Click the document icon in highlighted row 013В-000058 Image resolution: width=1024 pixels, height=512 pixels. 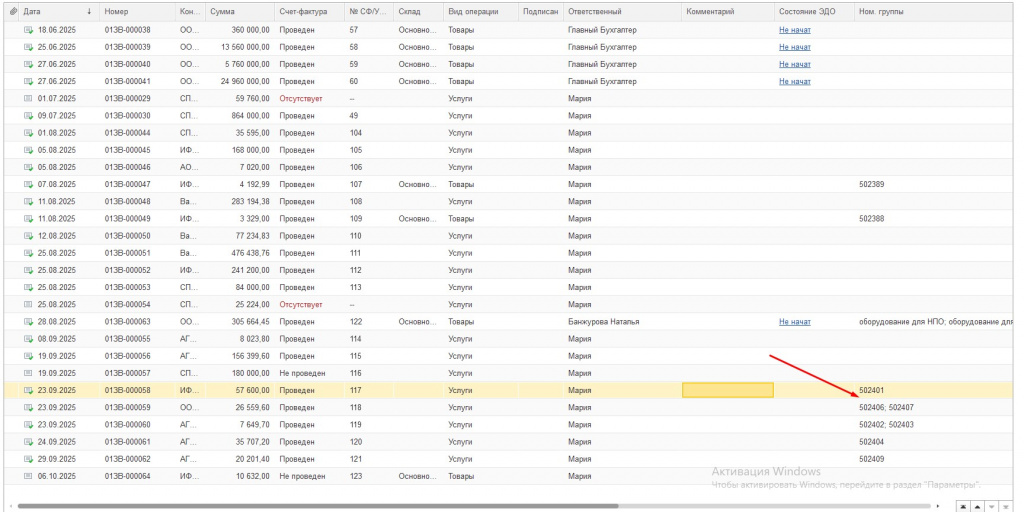point(28,391)
